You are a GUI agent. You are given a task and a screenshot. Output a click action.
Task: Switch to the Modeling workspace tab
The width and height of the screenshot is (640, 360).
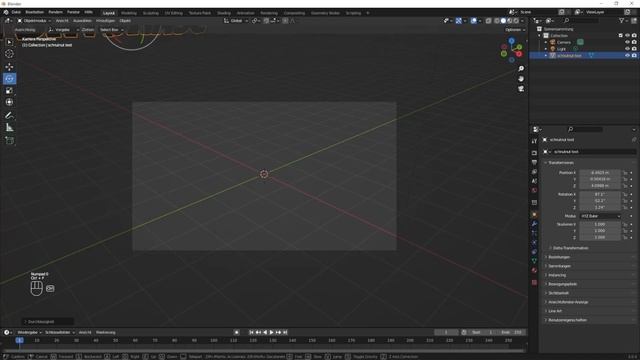pyautogui.click(x=129, y=13)
